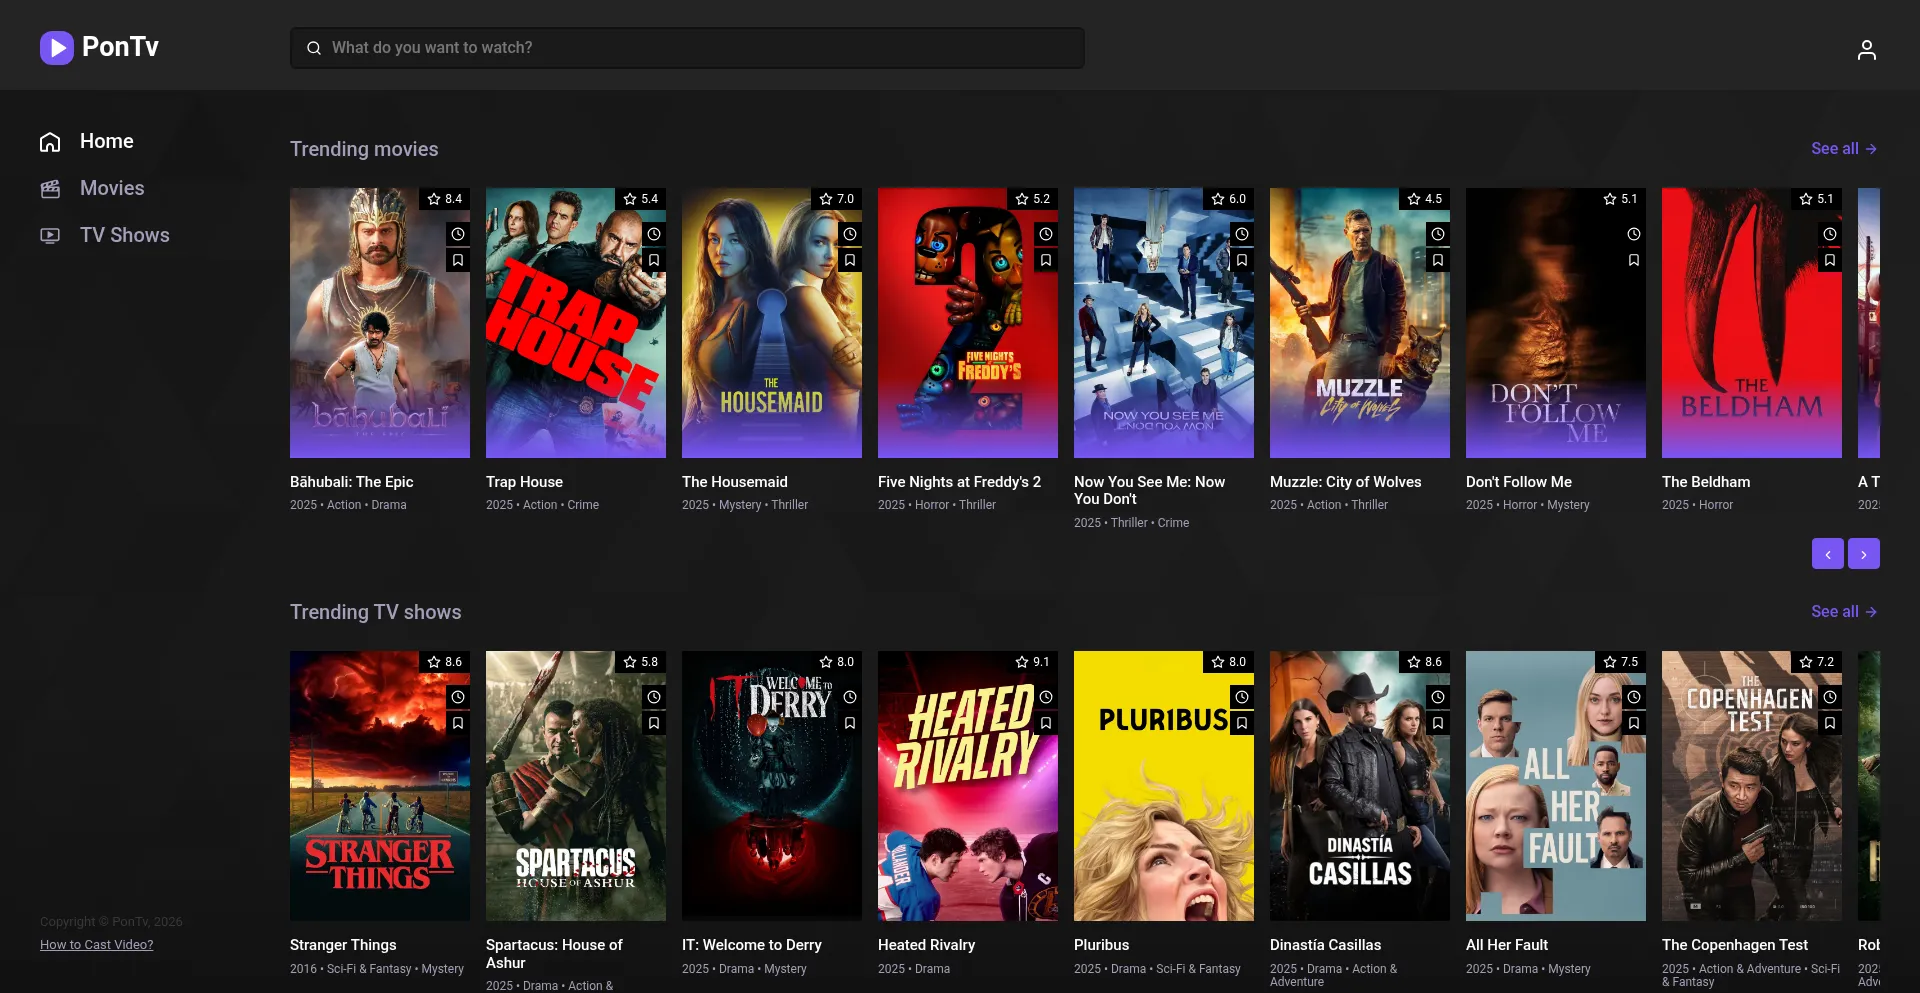The width and height of the screenshot is (1920, 993).
Task: Click clock icon on Dinastía Casillas
Action: point(1438,697)
